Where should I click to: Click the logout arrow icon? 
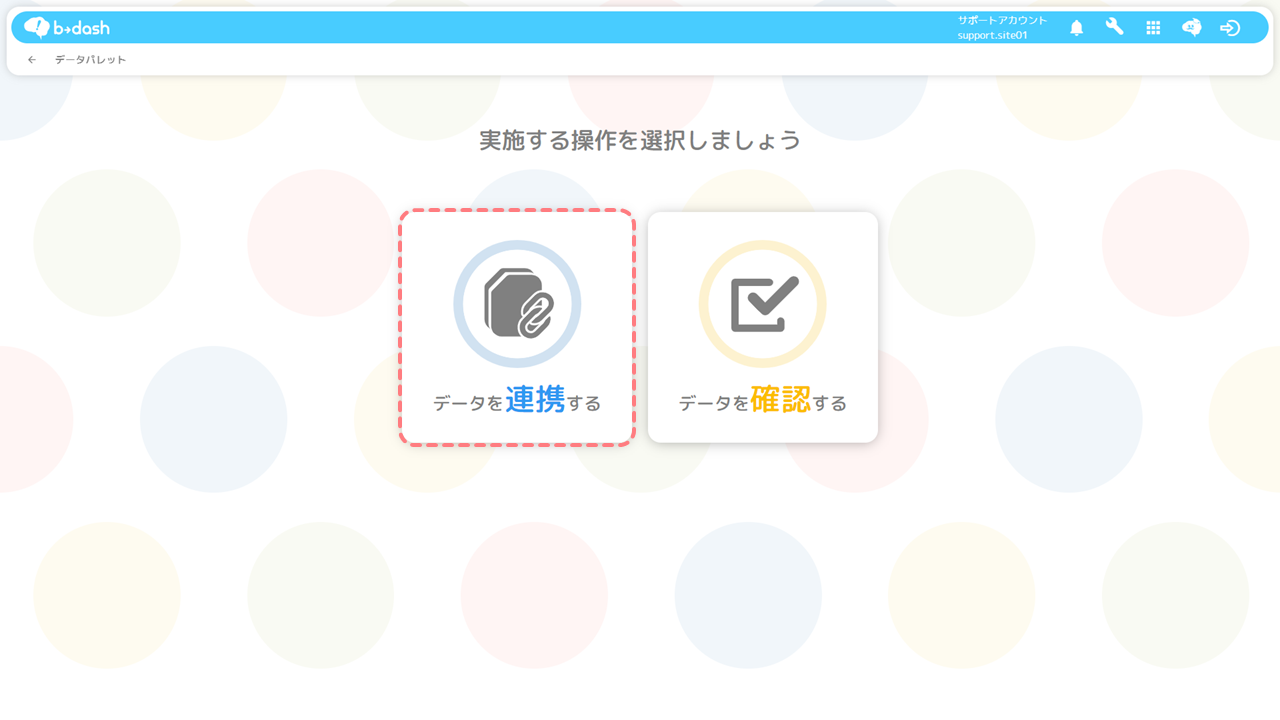1230,28
